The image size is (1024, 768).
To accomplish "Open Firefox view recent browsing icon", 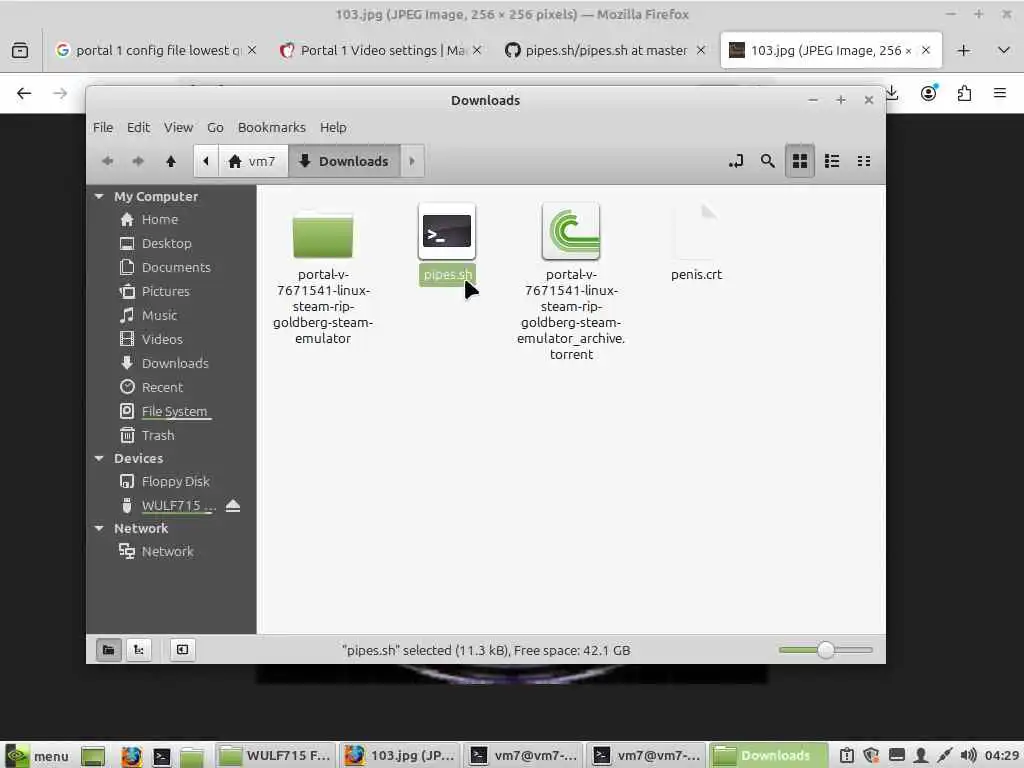I will pos(20,50).
